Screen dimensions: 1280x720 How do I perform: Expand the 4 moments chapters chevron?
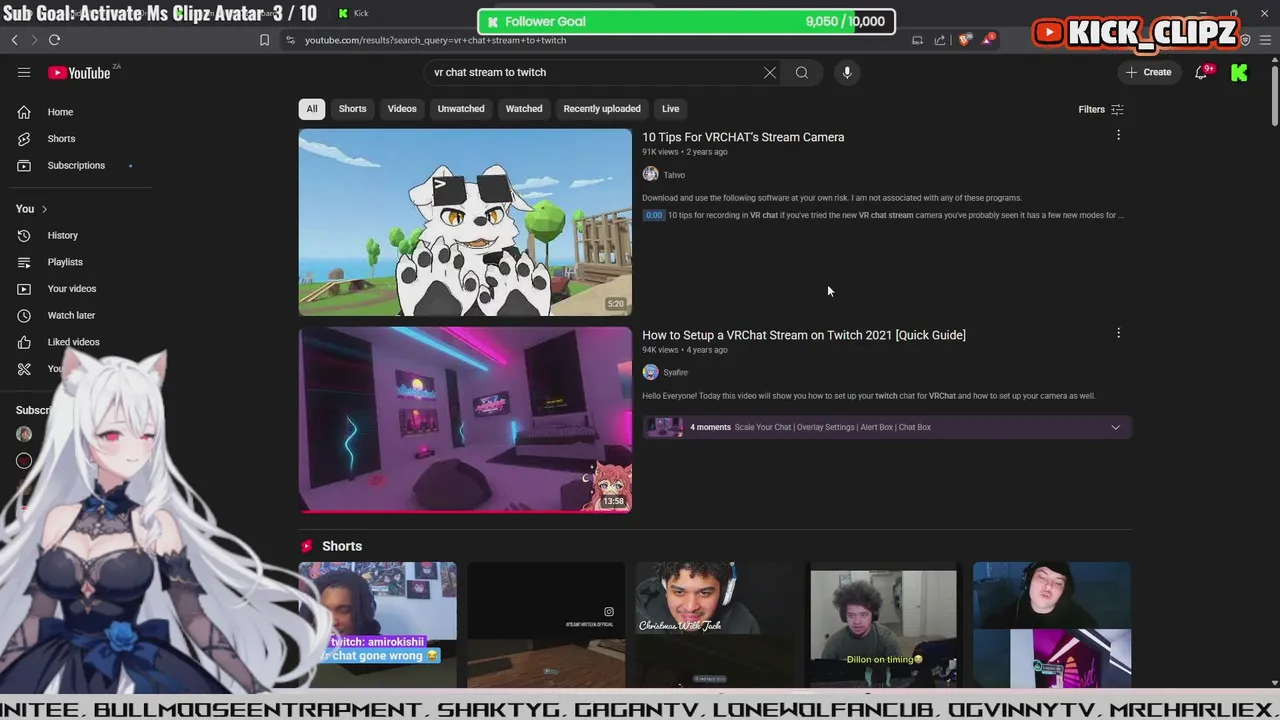coord(1115,427)
